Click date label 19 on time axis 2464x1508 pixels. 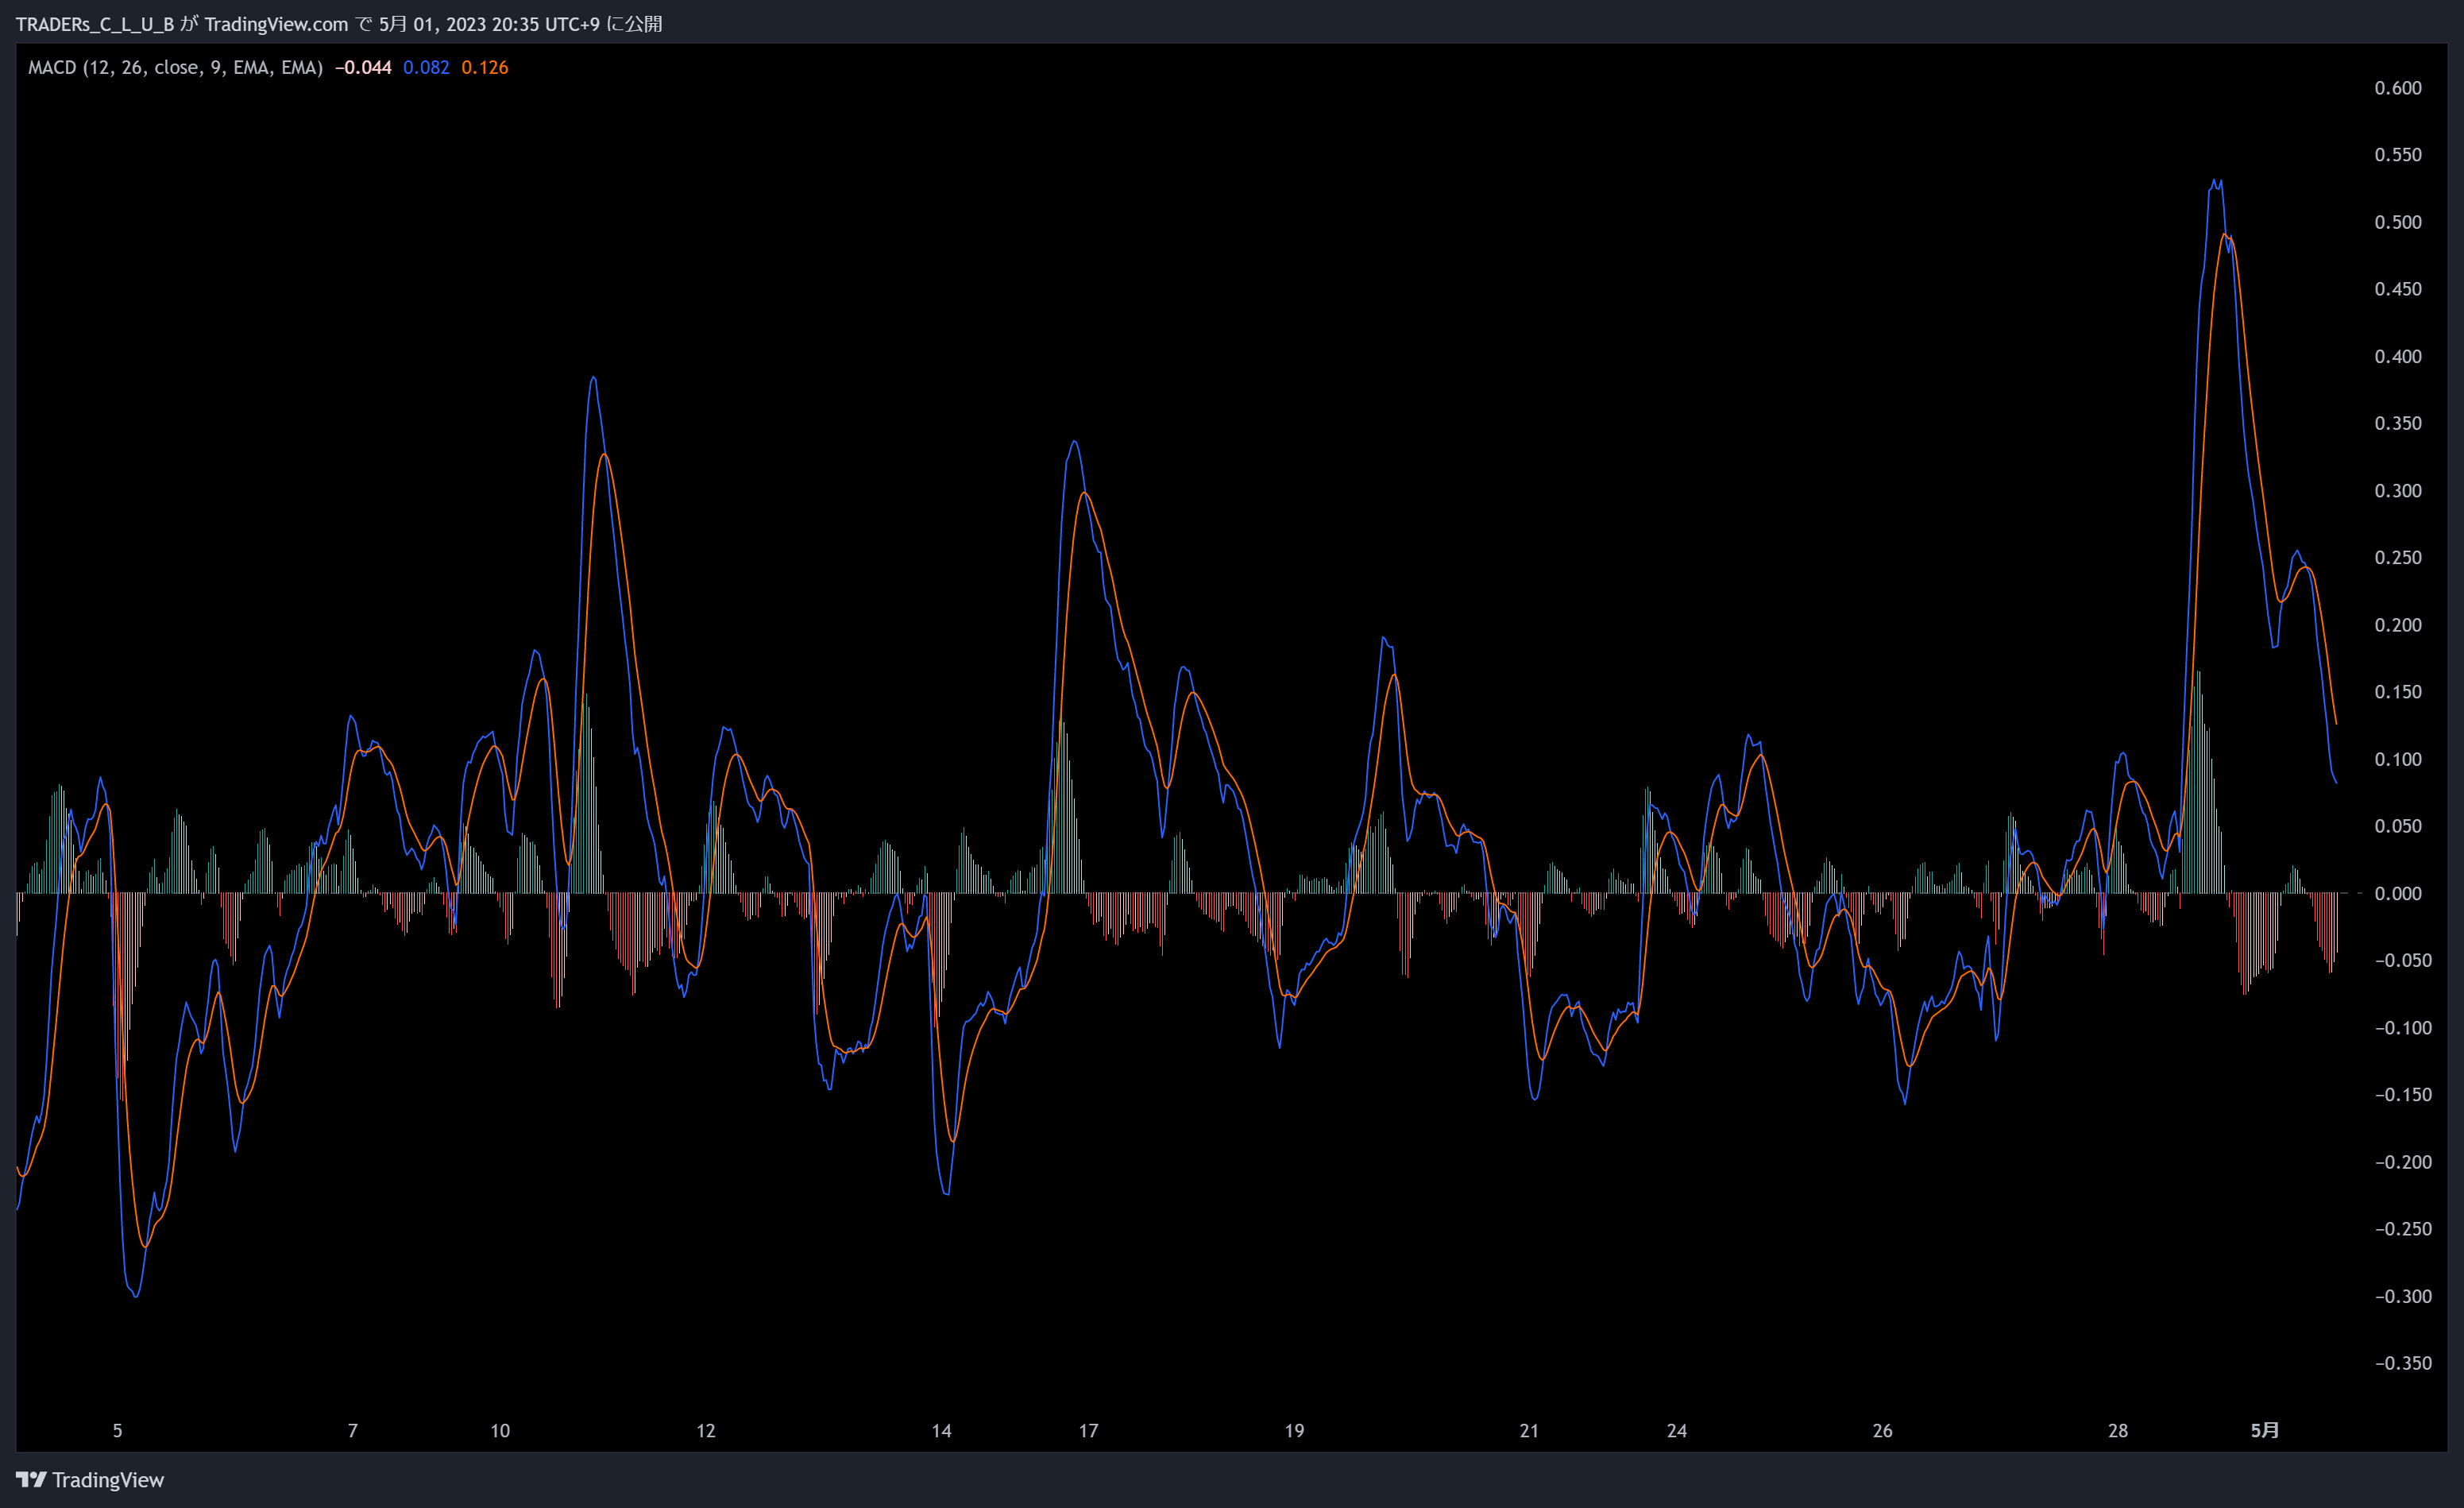pyautogui.click(x=1294, y=1431)
